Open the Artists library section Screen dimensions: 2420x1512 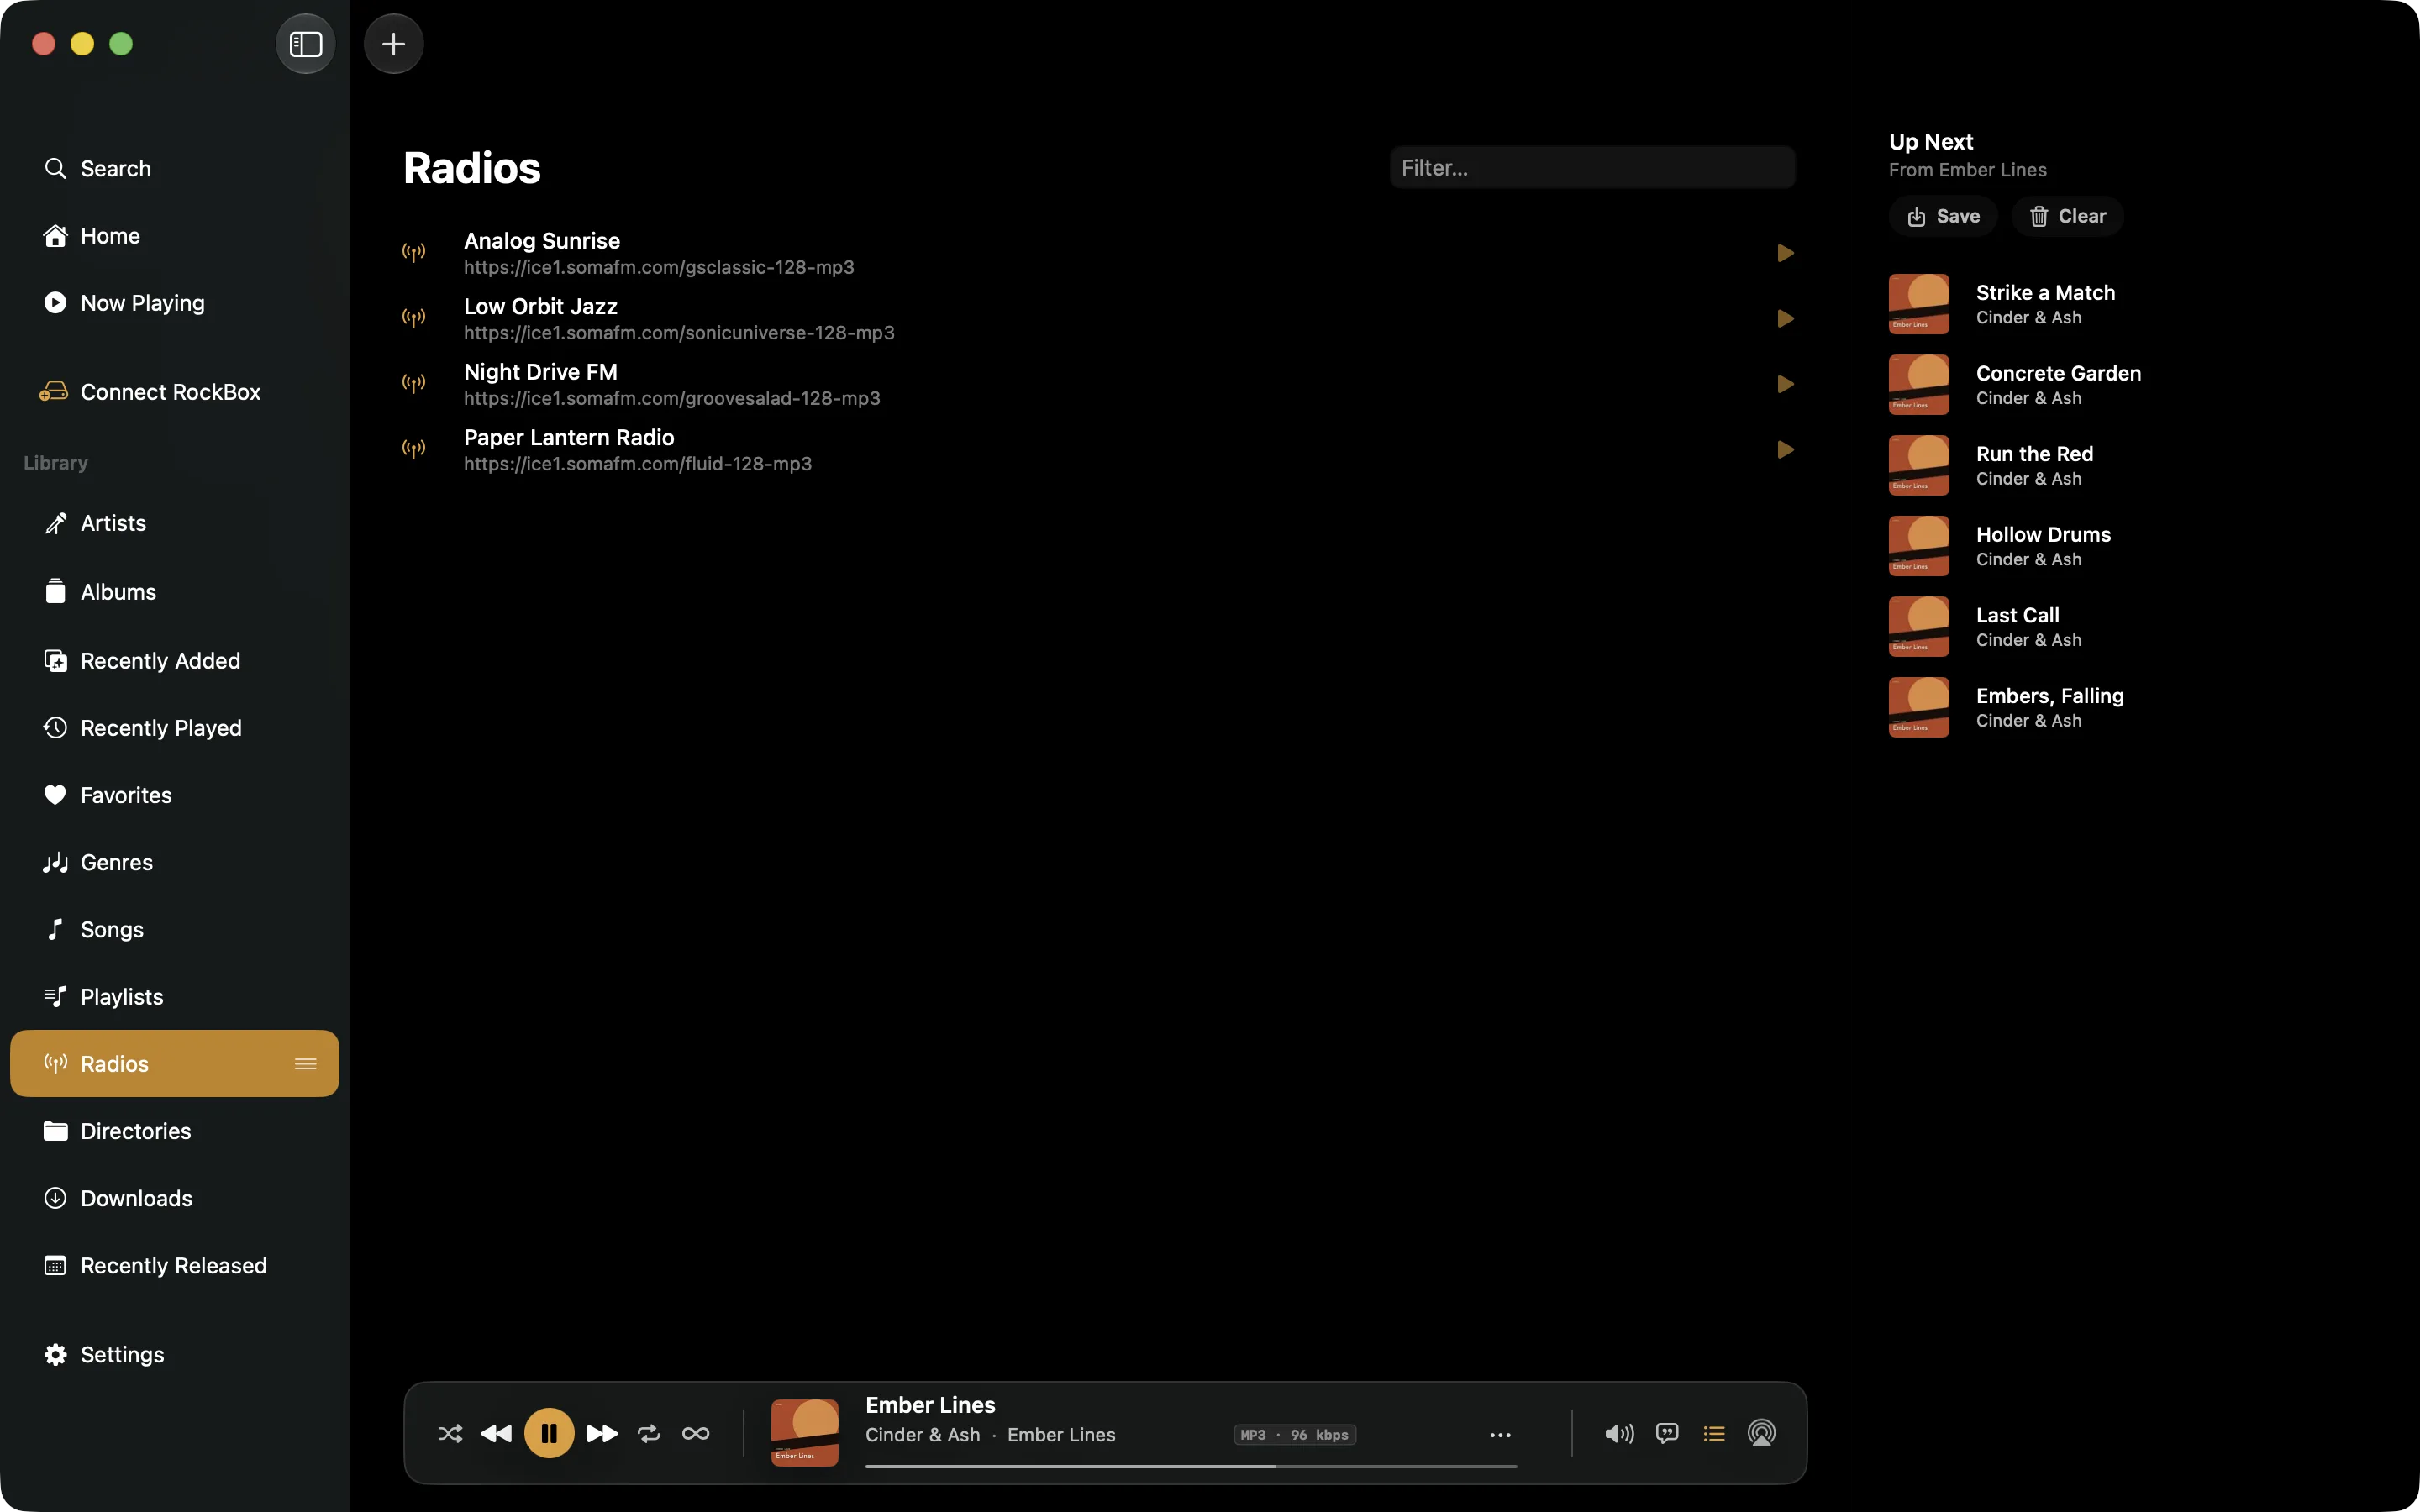point(175,523)
